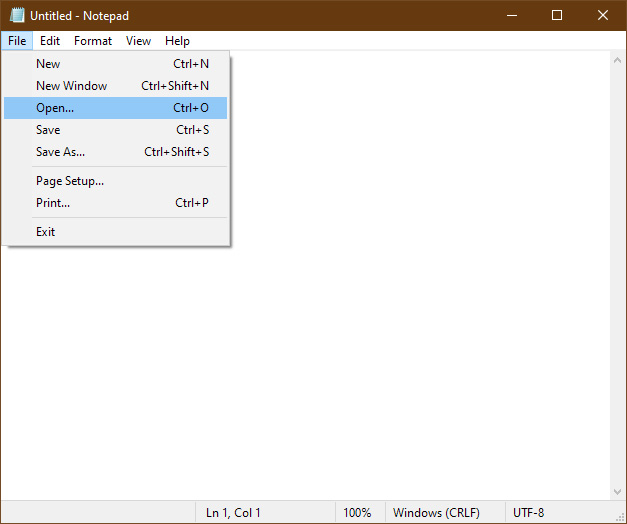The image size is (627, 524).
Task: Open the View menu
Action: pyautogui.click(x=138, y=41)
